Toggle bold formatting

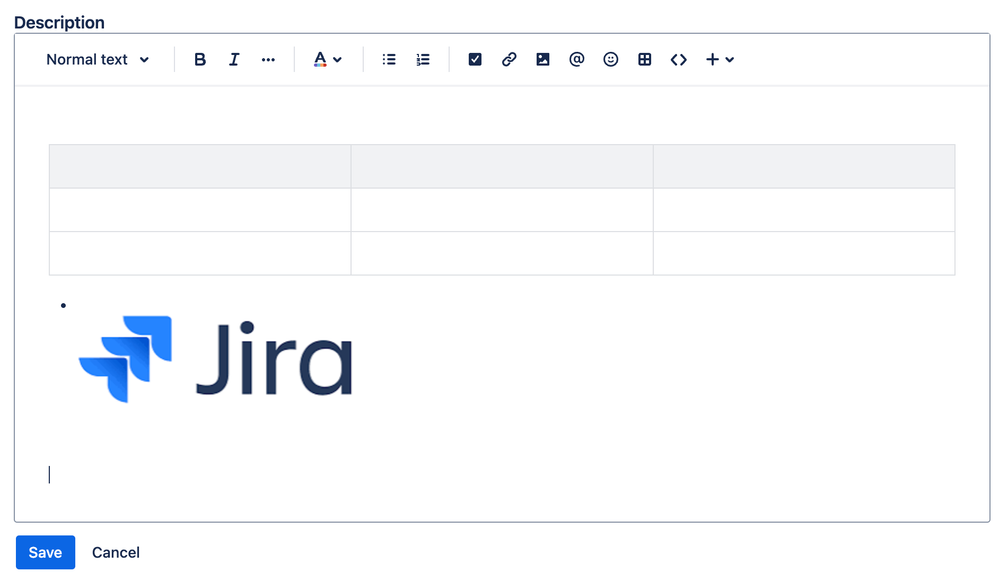[199, 59]
